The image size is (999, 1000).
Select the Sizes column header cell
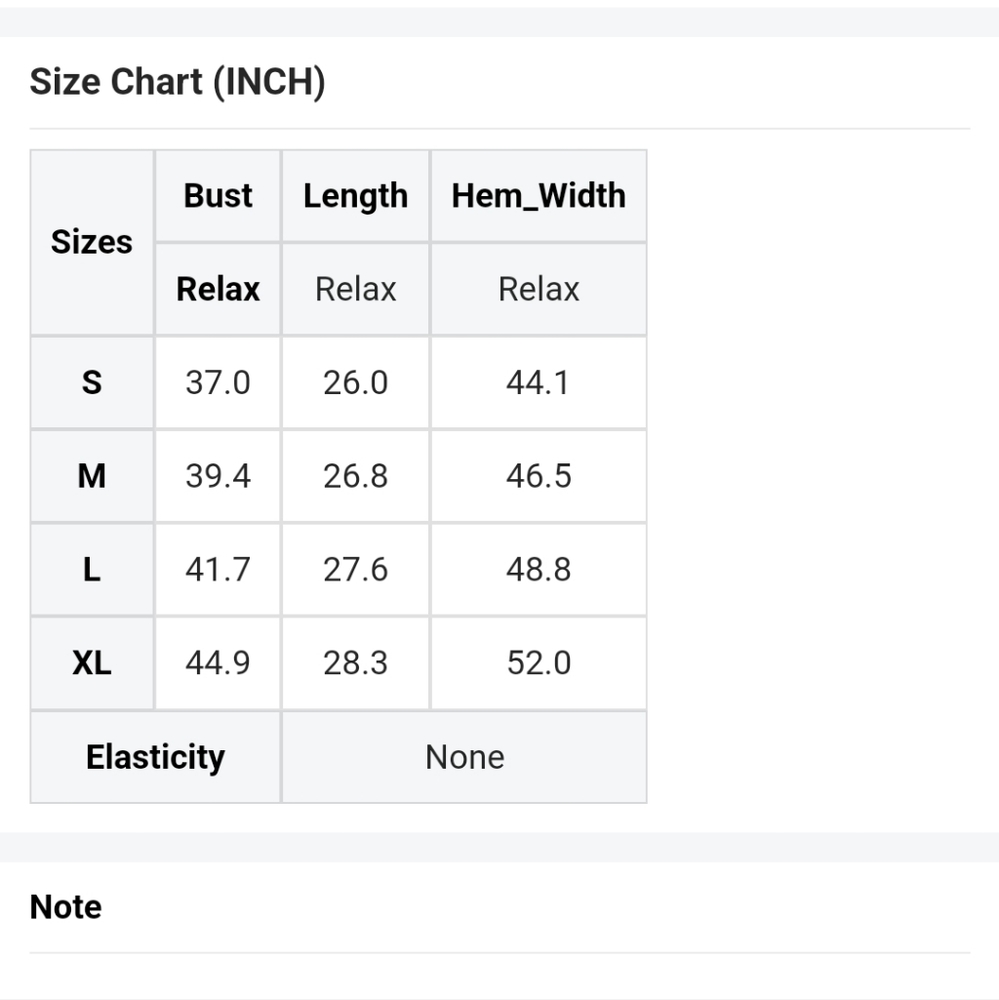tap(92, 242)
